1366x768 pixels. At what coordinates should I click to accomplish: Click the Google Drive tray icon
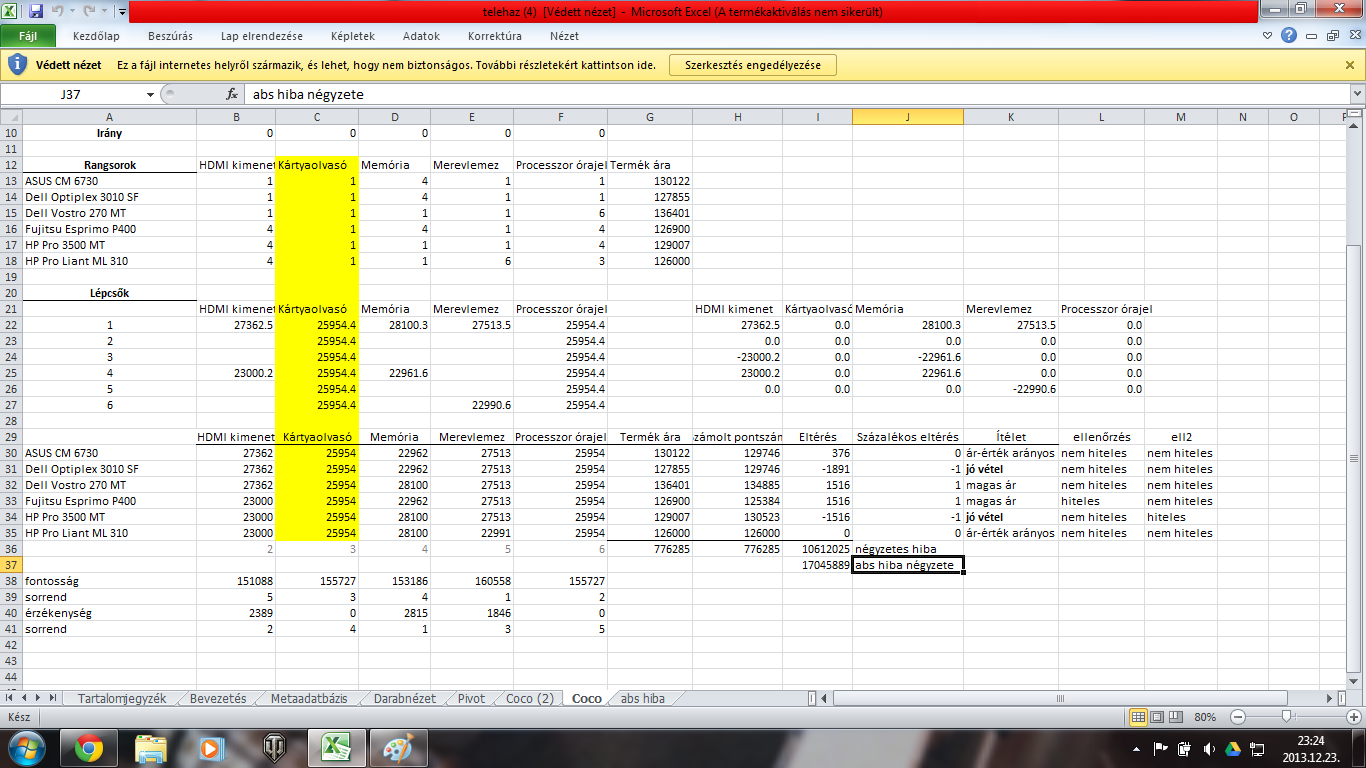[x=1232, y=748]
